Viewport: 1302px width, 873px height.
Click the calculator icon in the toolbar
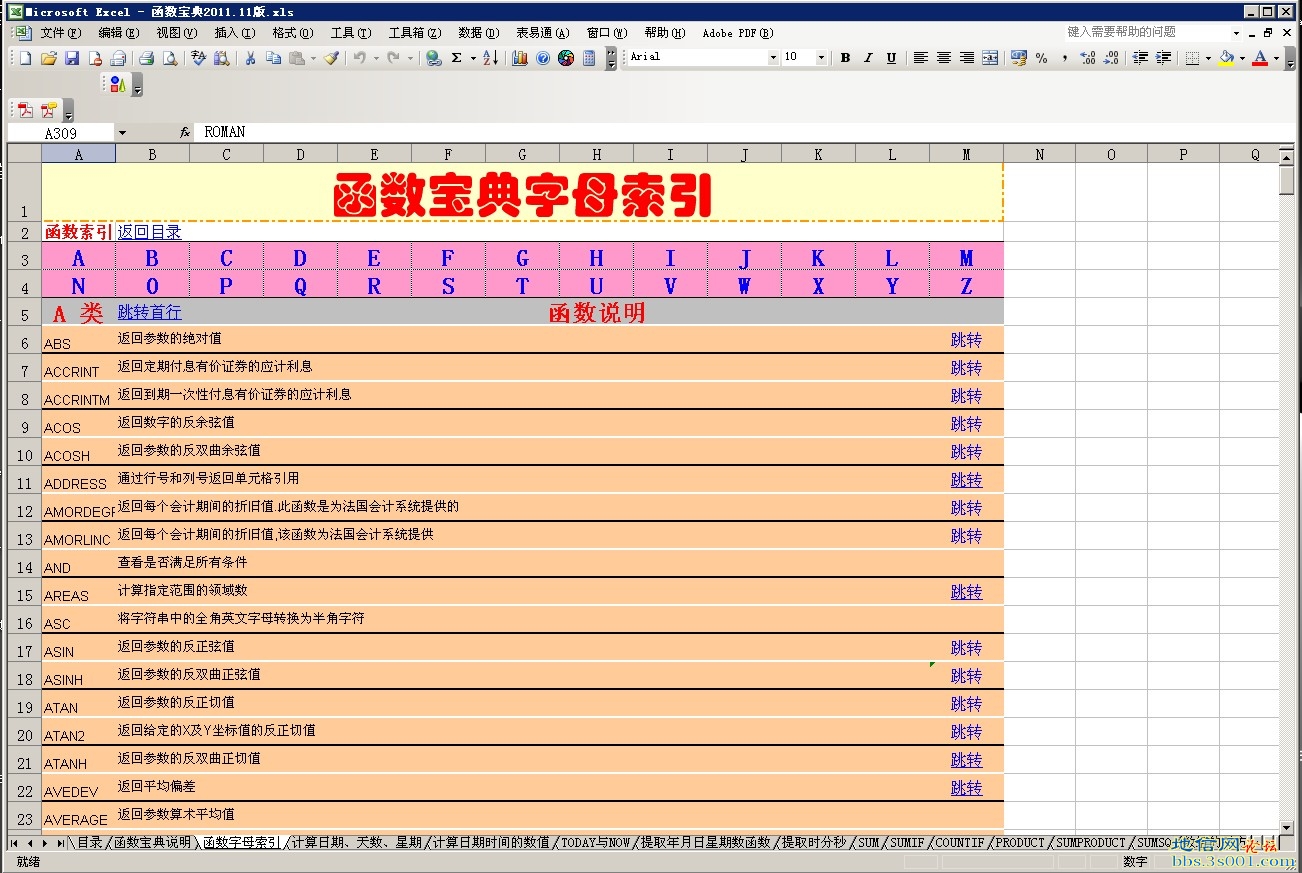click(589, 58)
